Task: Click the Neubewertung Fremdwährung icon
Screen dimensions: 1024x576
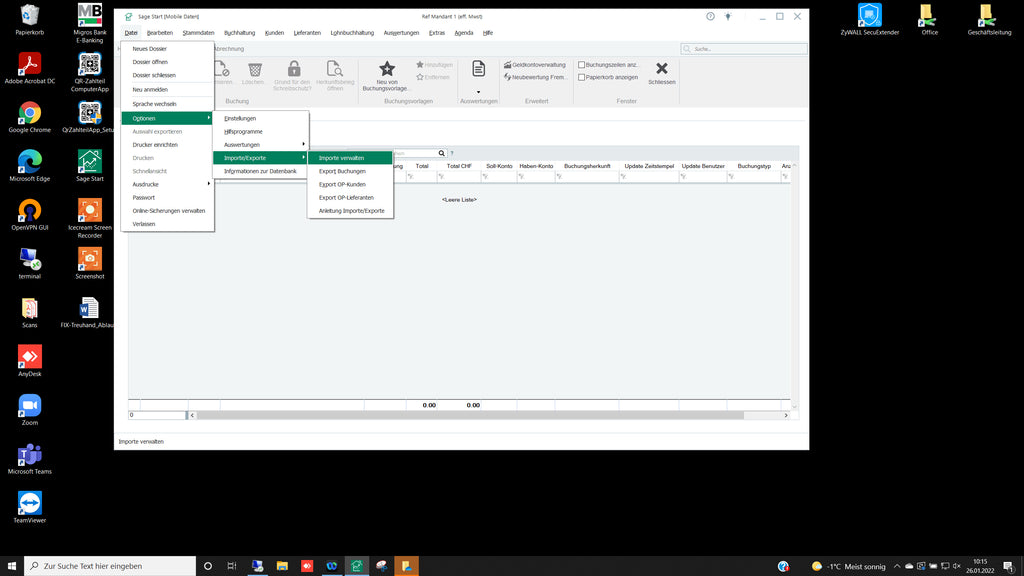Action: click(x=509, y=77)
